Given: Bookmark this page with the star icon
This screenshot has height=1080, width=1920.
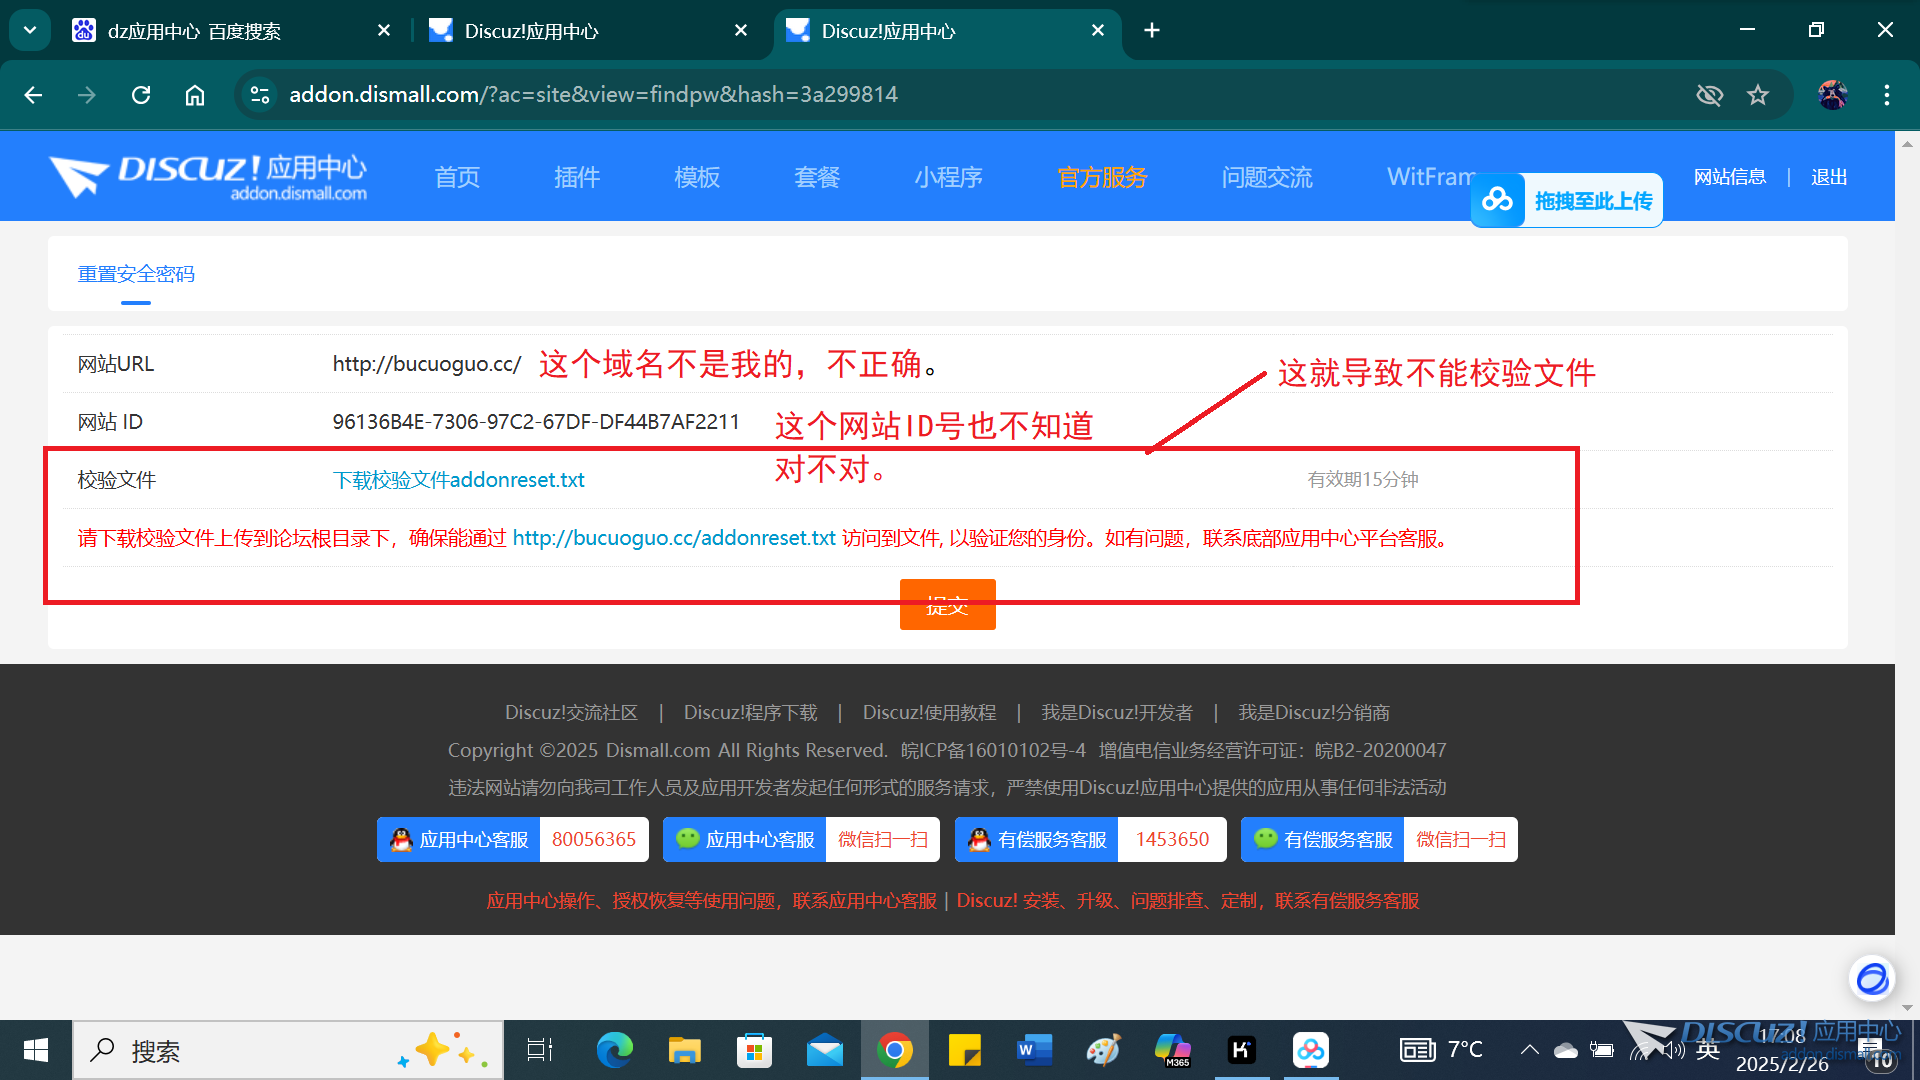Looking at the screenshot, I should click(x=1758, y=95).
